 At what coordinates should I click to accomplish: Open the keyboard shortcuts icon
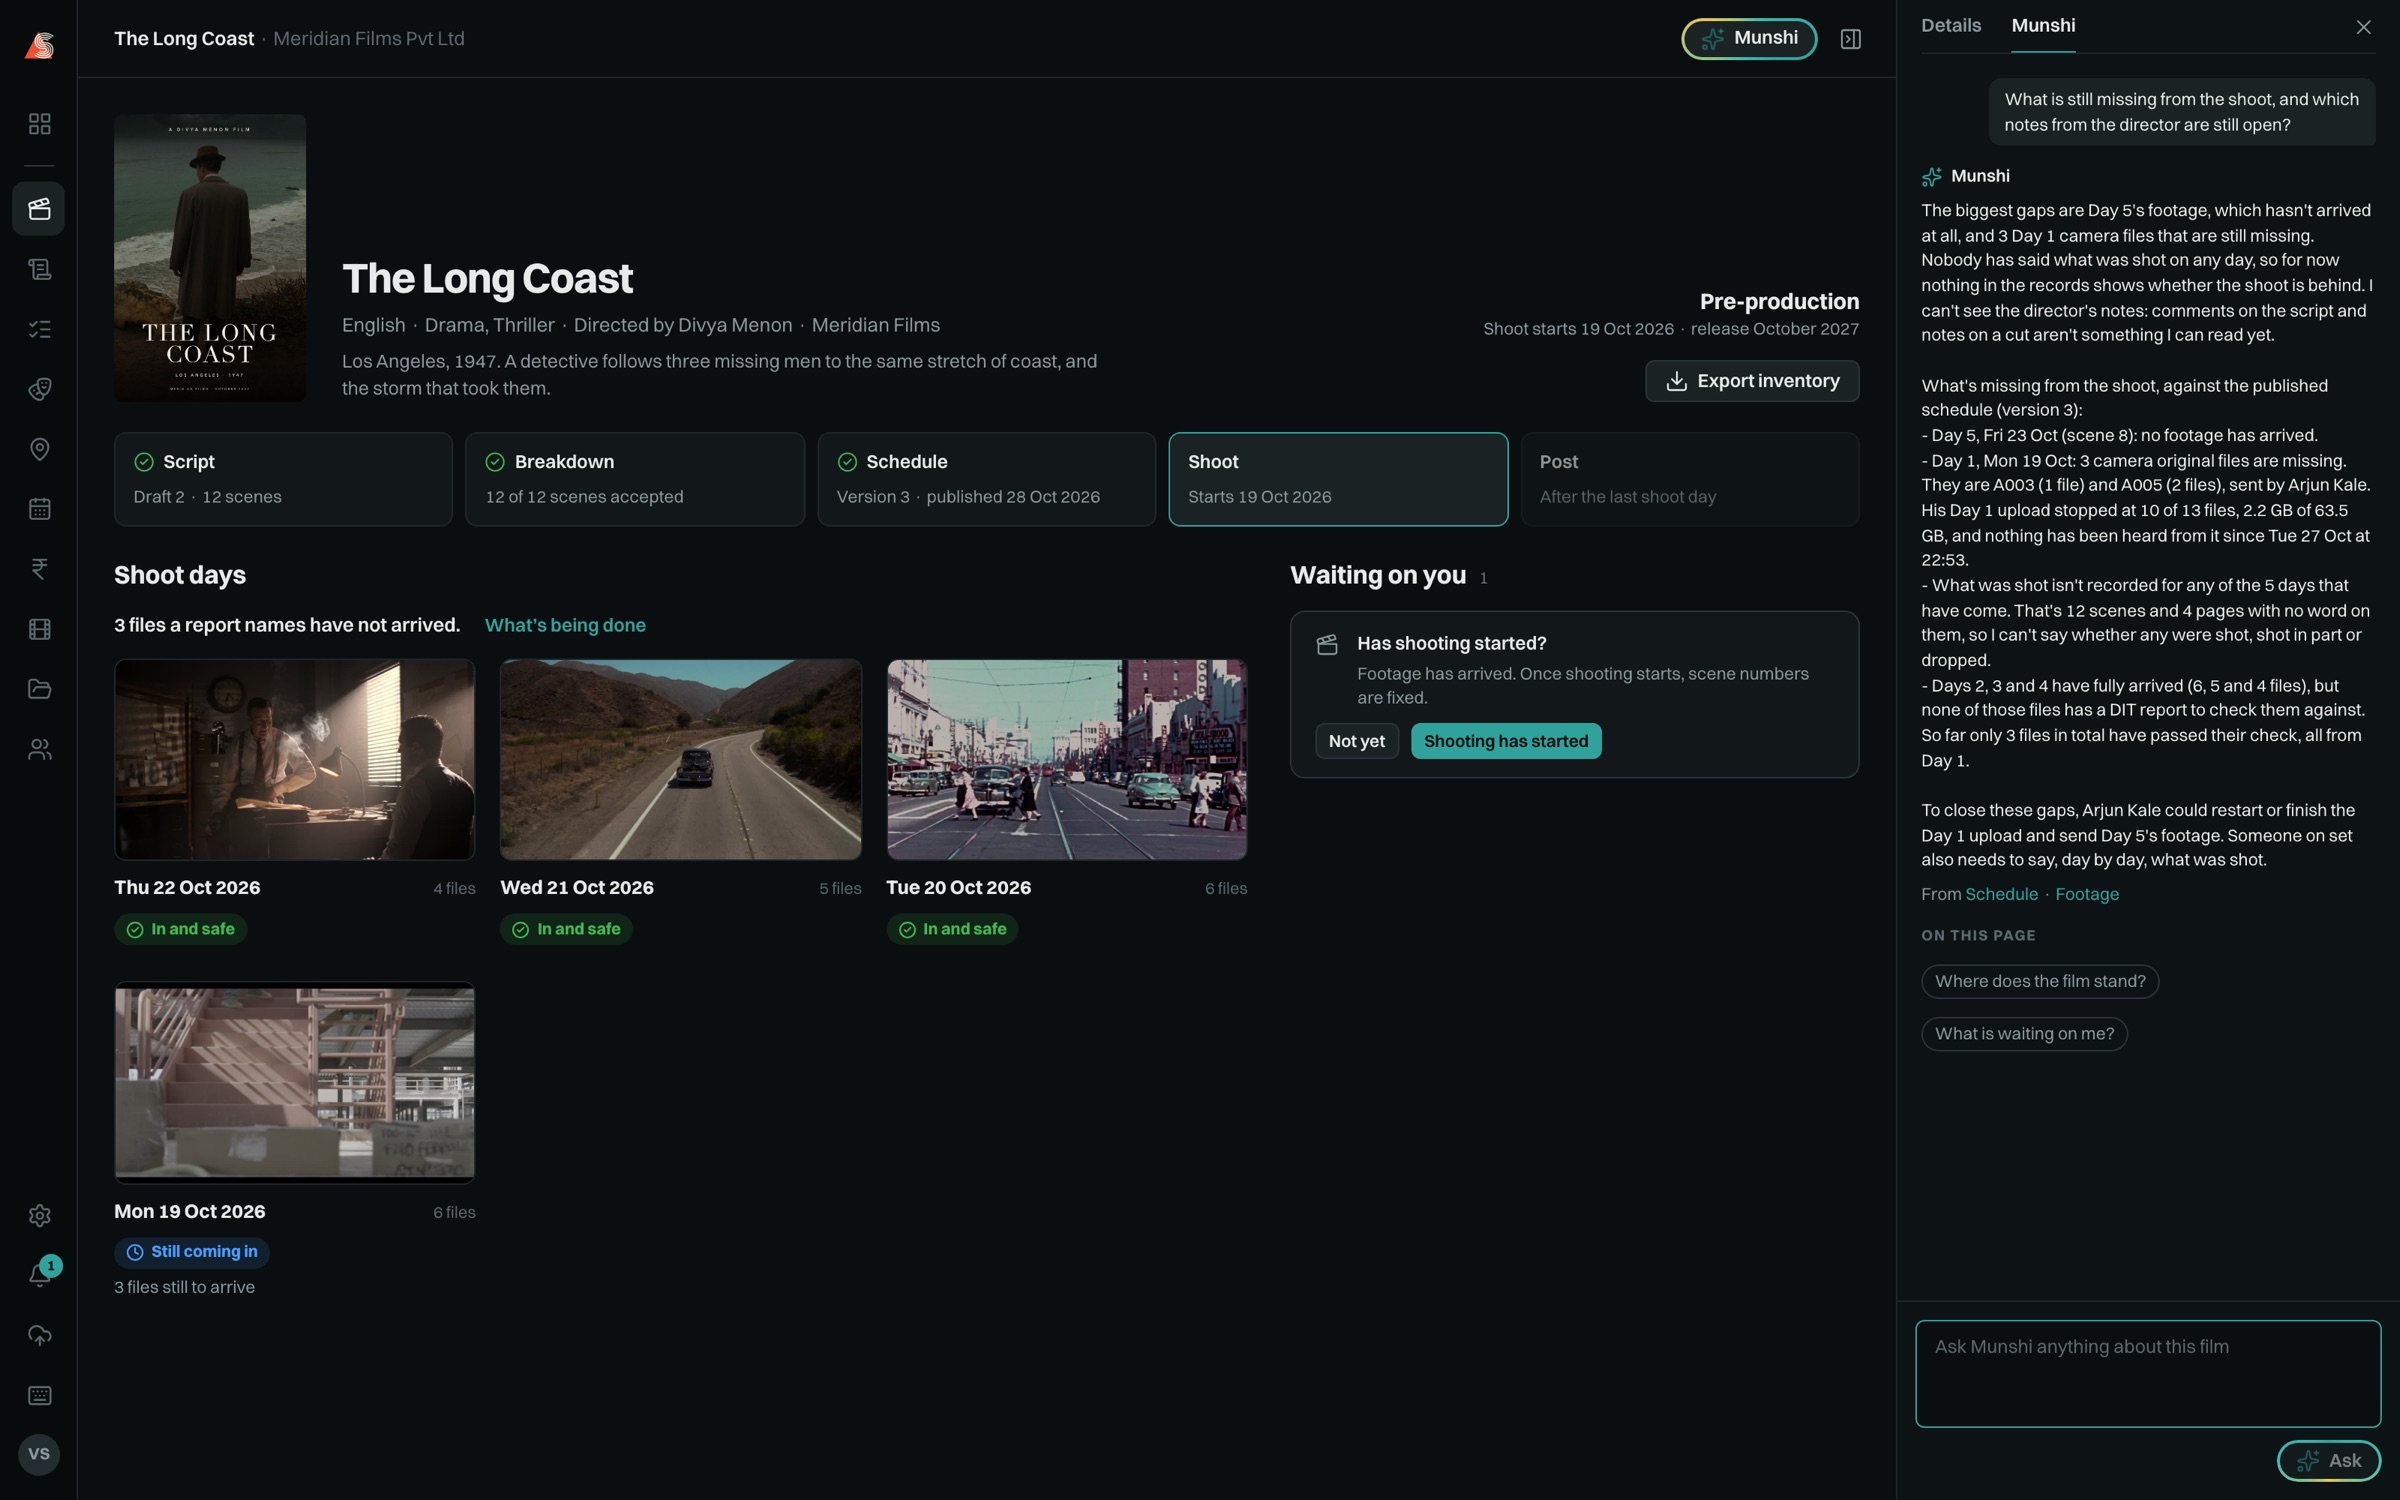tap(39, 1395)
